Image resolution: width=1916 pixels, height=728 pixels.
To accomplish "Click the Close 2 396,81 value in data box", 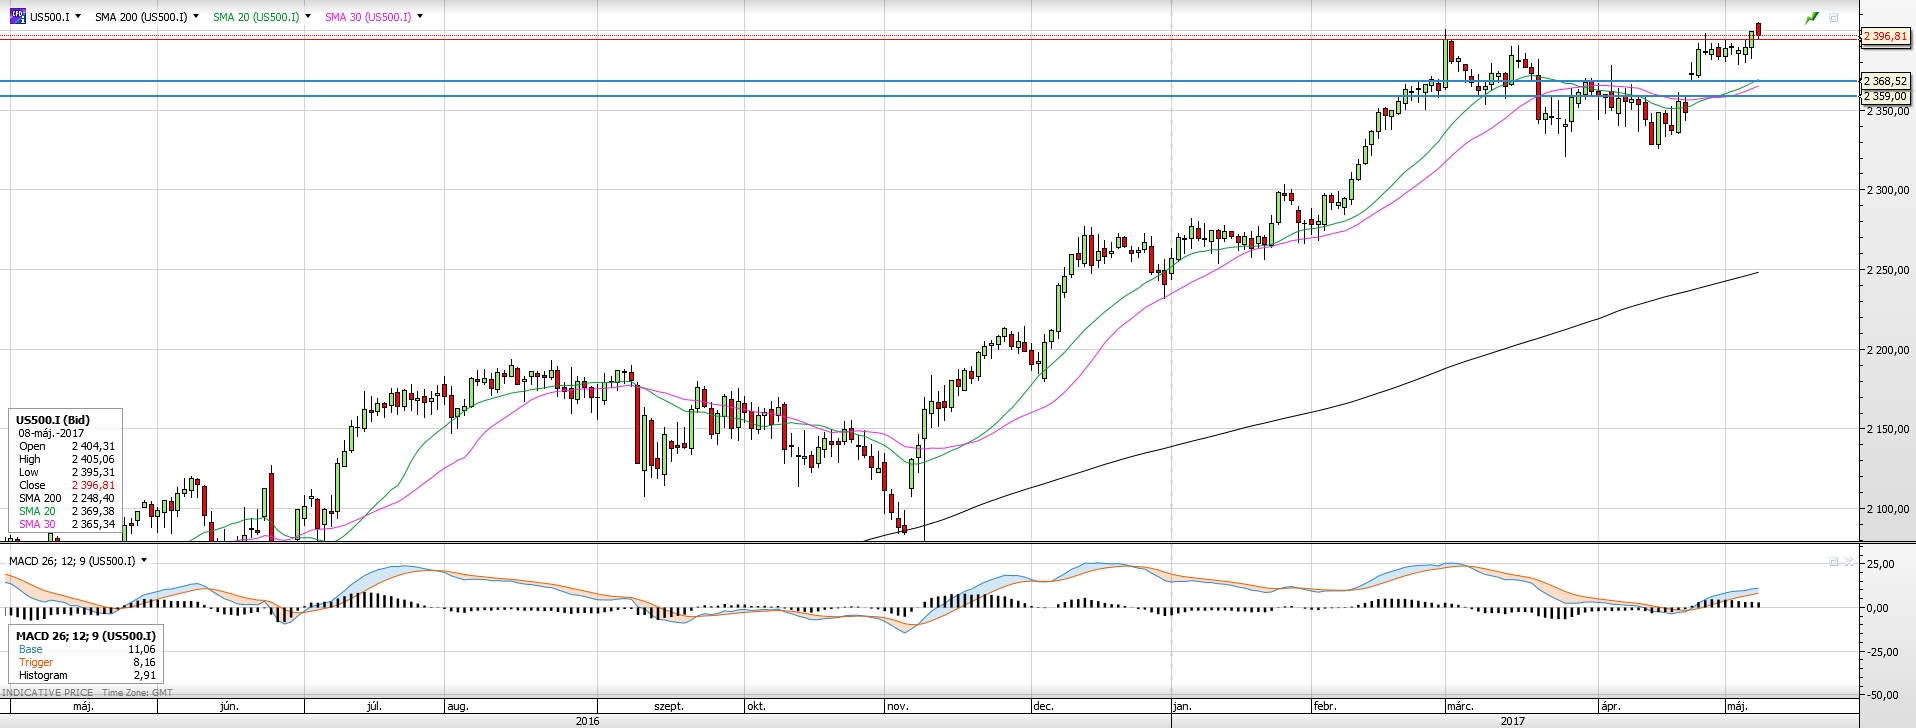I will point(93,485).
